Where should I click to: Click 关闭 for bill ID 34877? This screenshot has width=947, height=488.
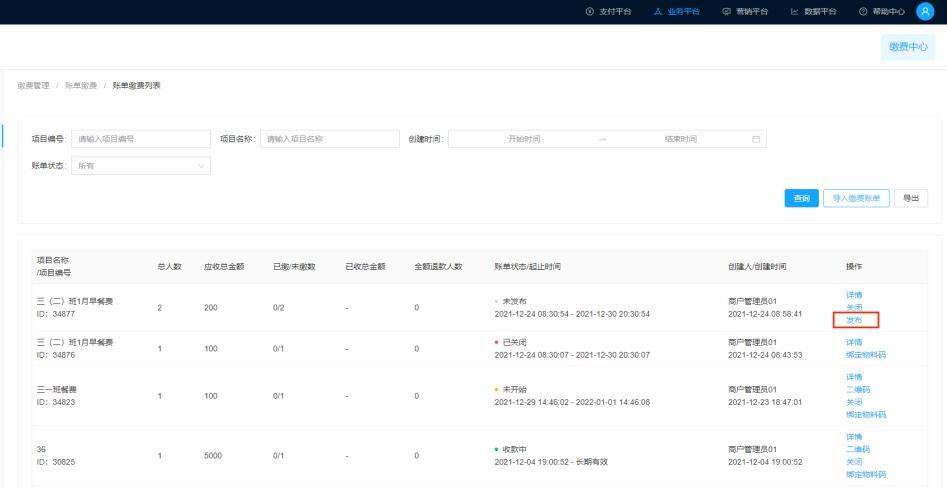(x=854, y=307)
